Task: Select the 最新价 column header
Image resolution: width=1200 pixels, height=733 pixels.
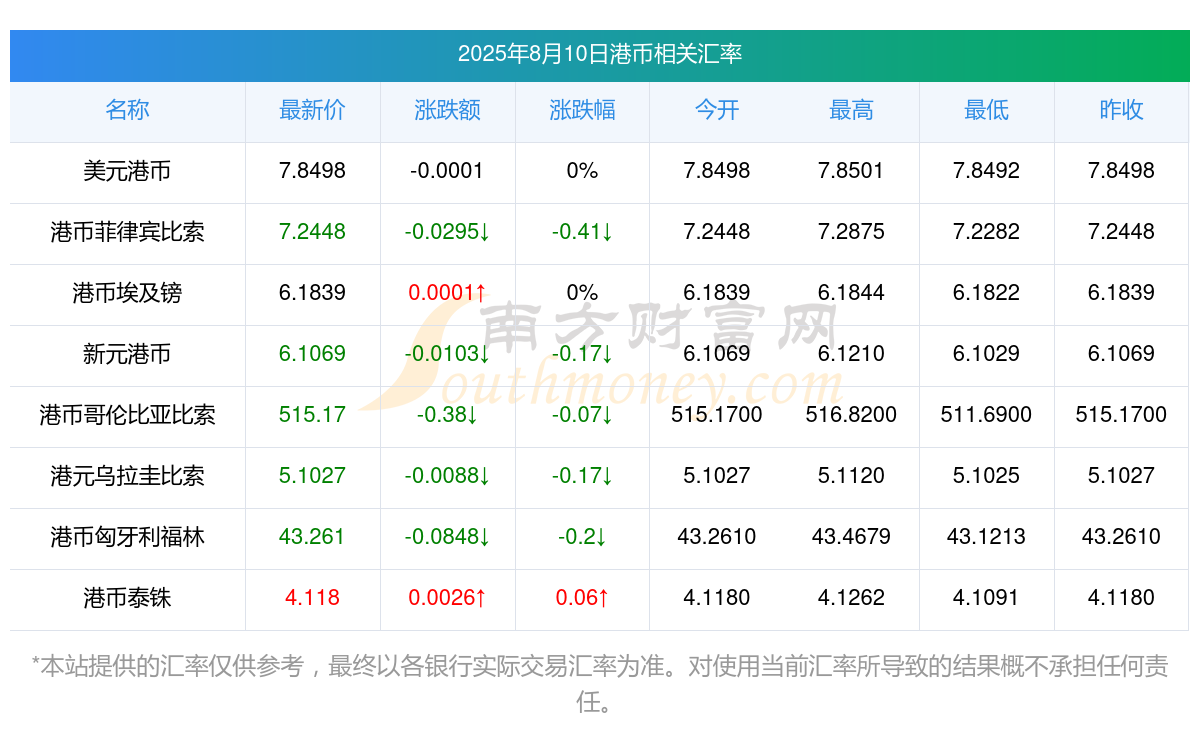Action: tap(312, 110)
